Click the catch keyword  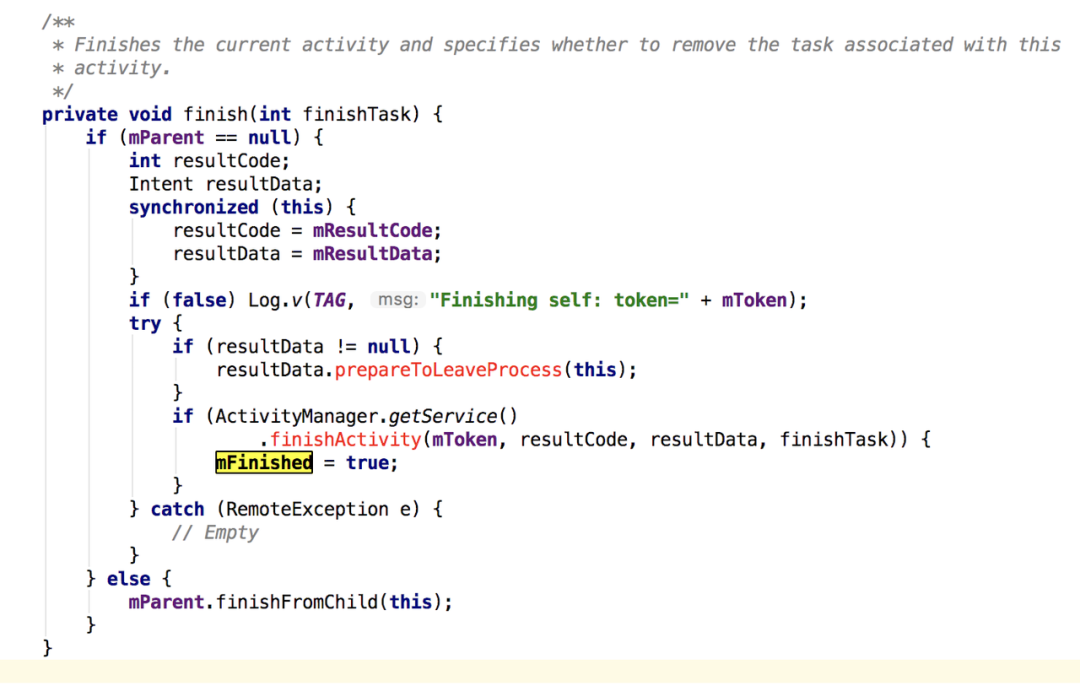point(178,510)
